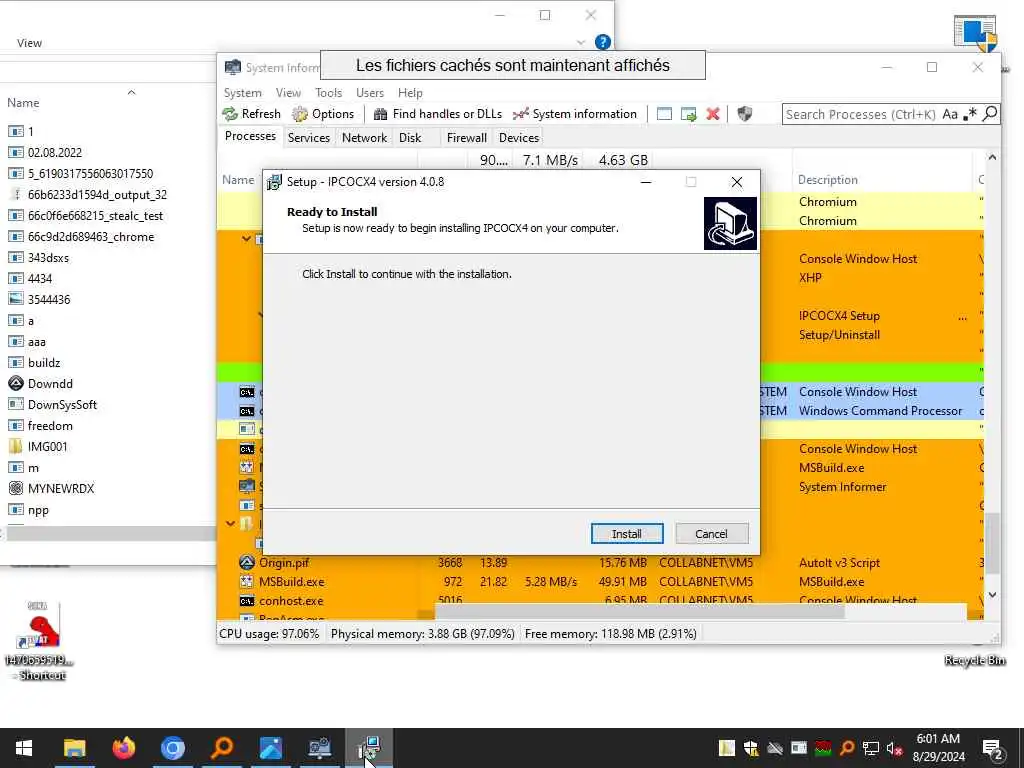Viewport: 1024px width, 768px height.
Task: Click Cancel in the IPCOCX4 setup
Action: tap(711, 534)
